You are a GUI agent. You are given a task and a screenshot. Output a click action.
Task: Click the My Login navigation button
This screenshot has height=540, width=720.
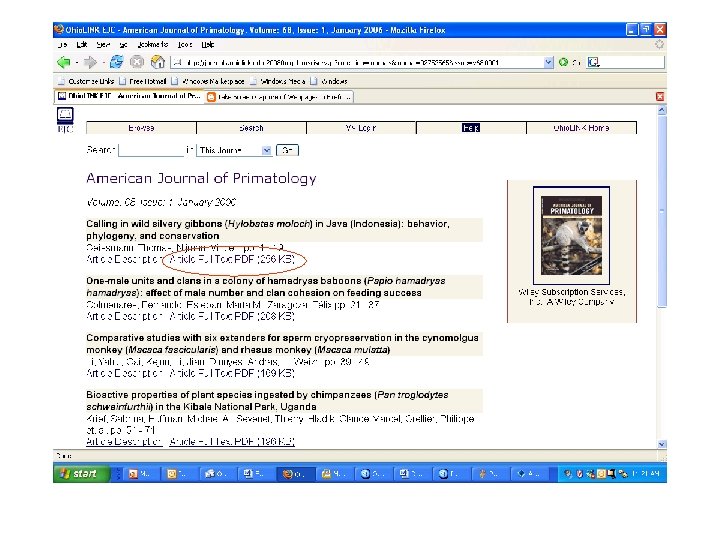(x=361, y=128)
